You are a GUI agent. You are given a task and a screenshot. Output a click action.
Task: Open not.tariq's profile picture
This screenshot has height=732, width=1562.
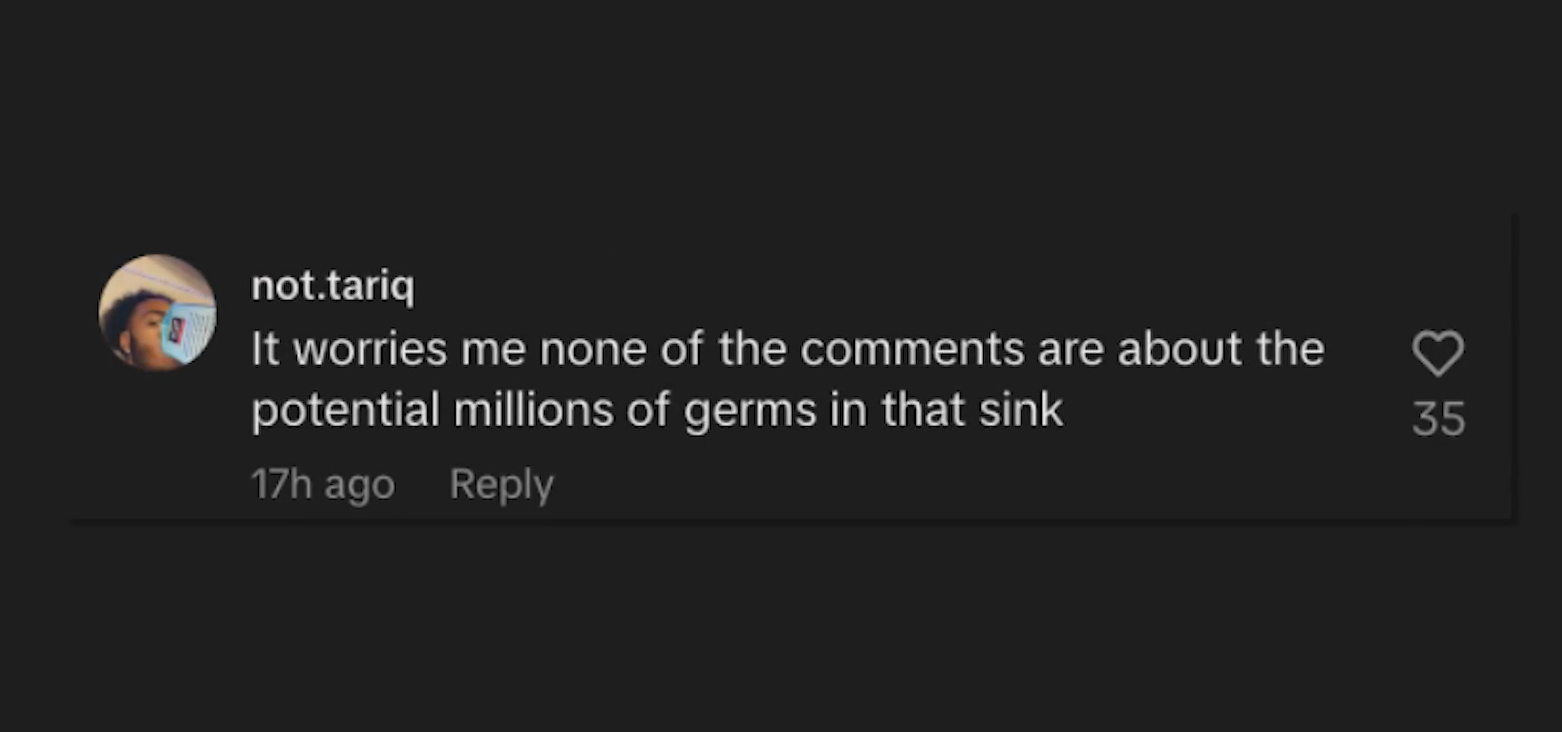(x=157, y=313)
